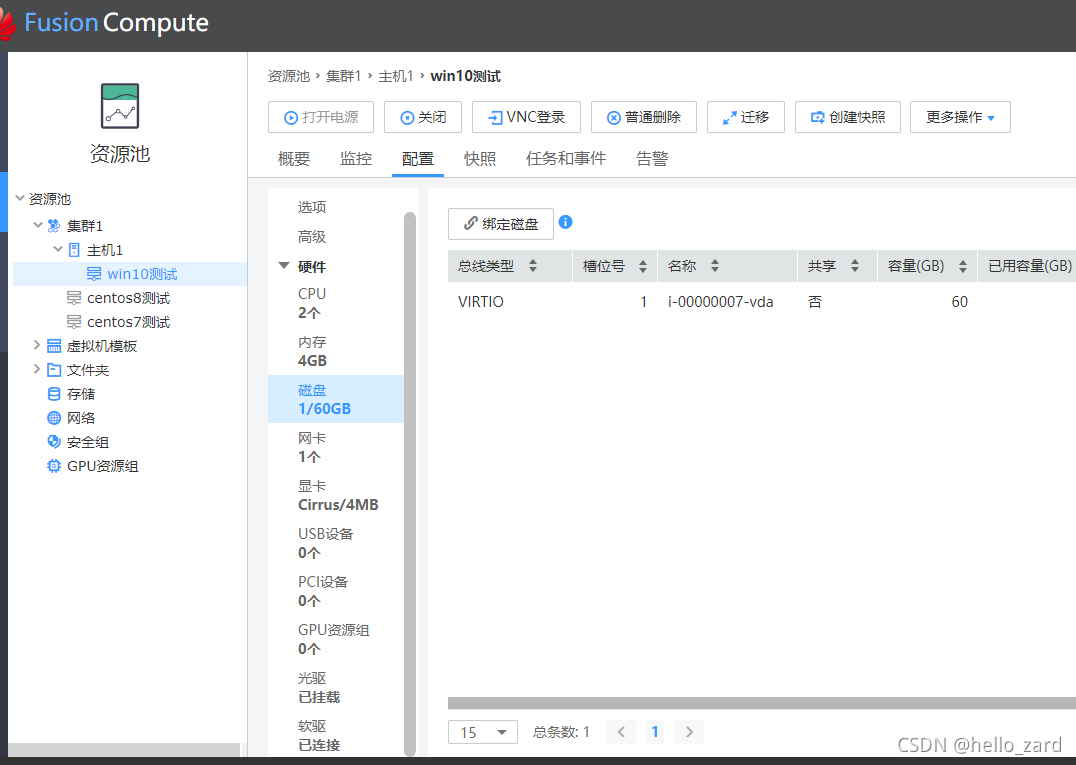Click the 存储 storage icon
The width and height of the screenshot is (1076, 765).
point(54,394)
